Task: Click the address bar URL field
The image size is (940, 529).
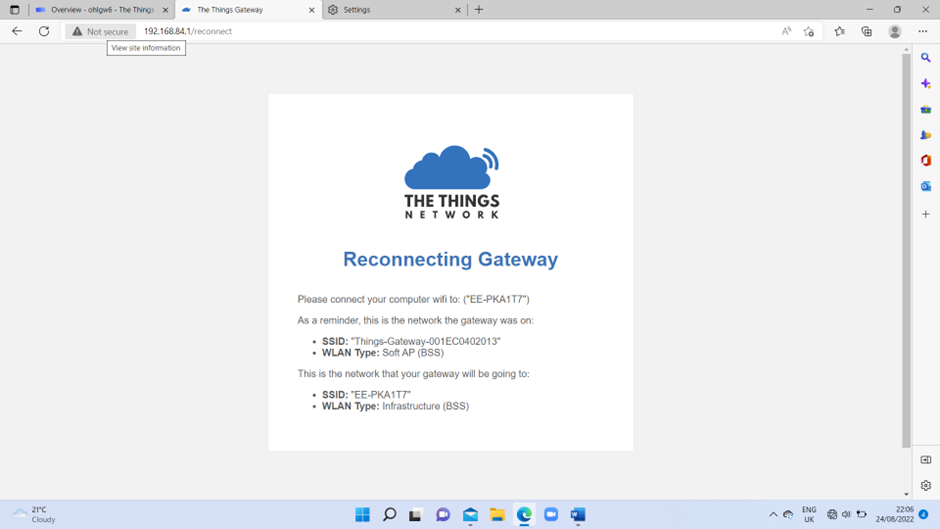Action: point(450,32)
